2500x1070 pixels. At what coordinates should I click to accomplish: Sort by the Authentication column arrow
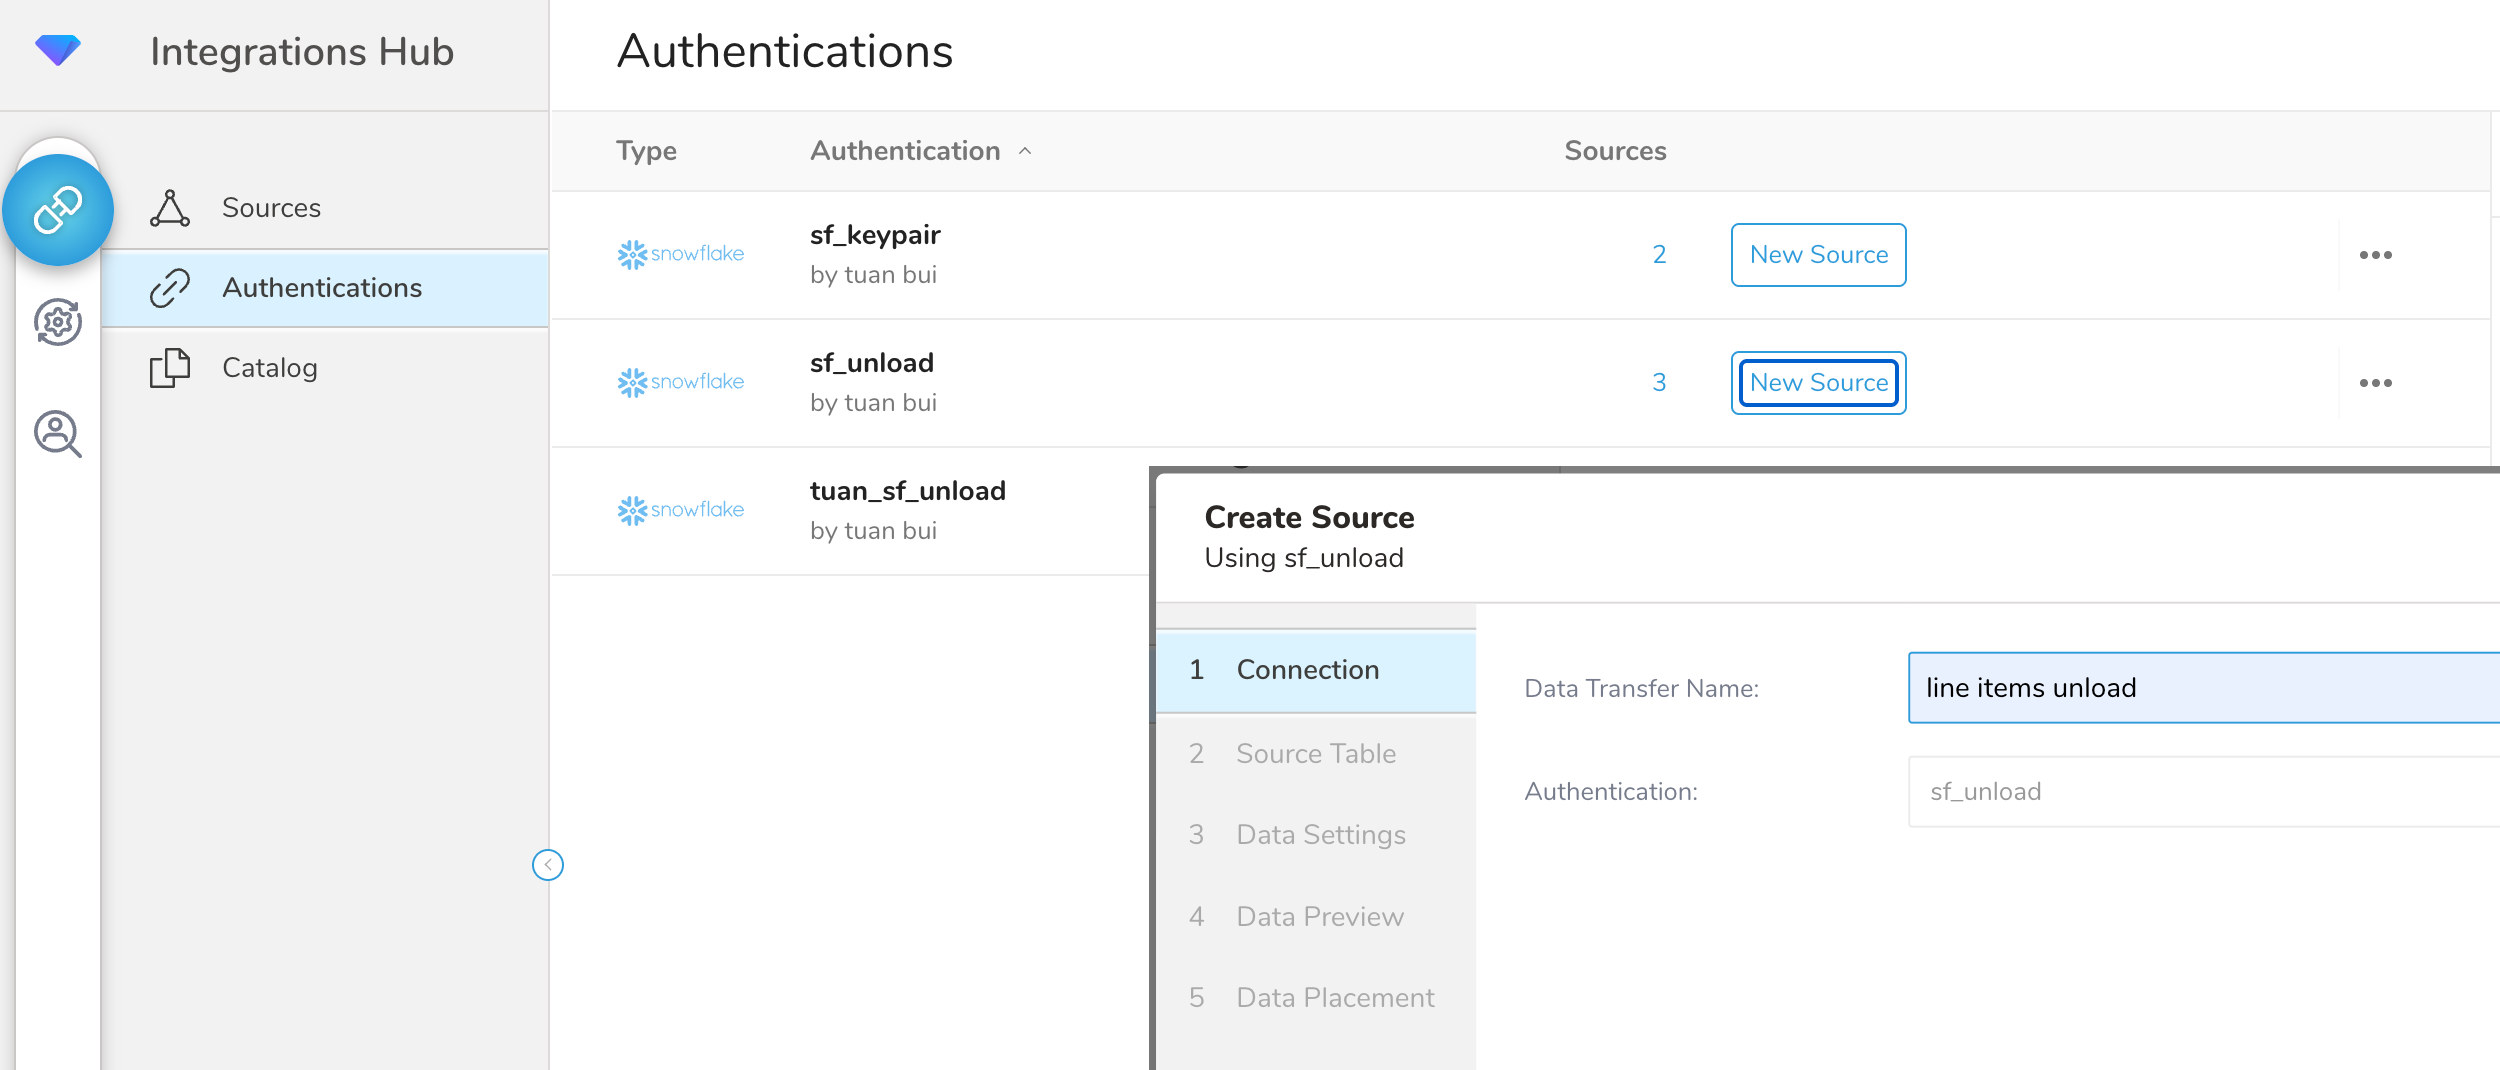pyautogui.click(x=1025, y=151)
